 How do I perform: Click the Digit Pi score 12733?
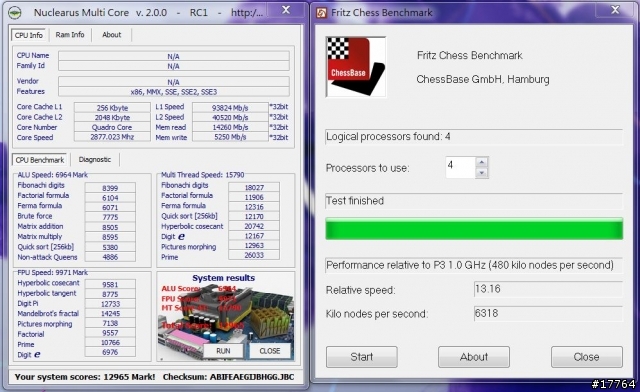(x=110, y=304)
